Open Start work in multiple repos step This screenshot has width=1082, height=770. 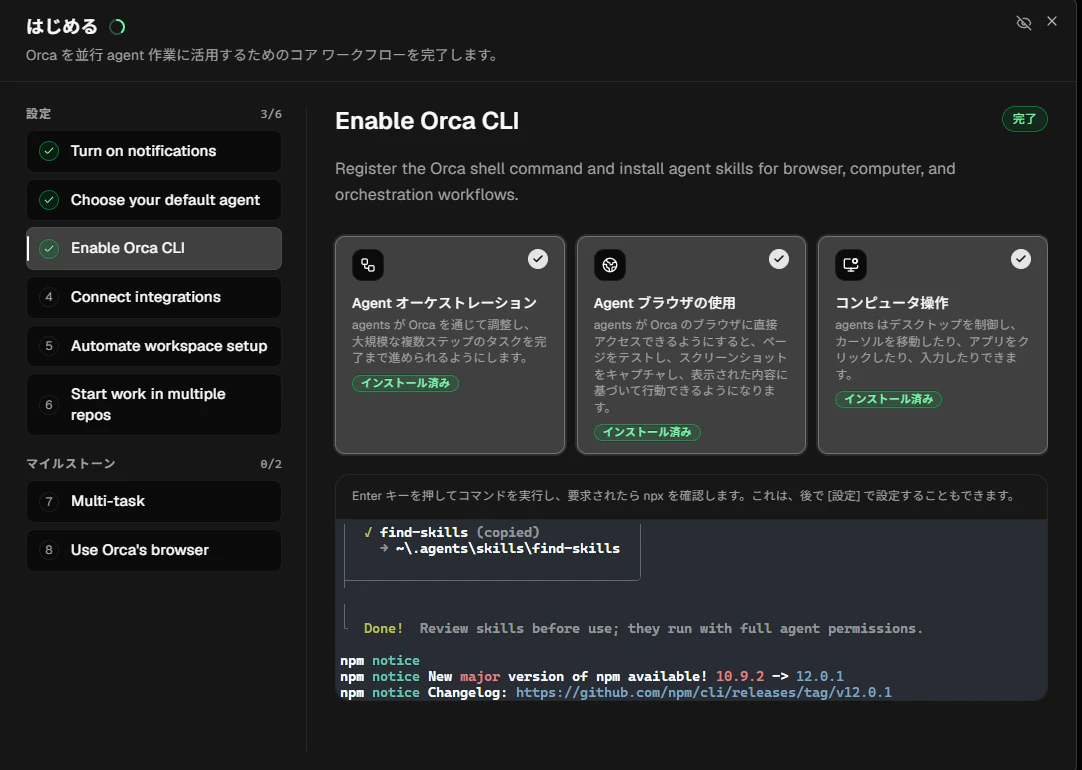click(x=154, y=404)
